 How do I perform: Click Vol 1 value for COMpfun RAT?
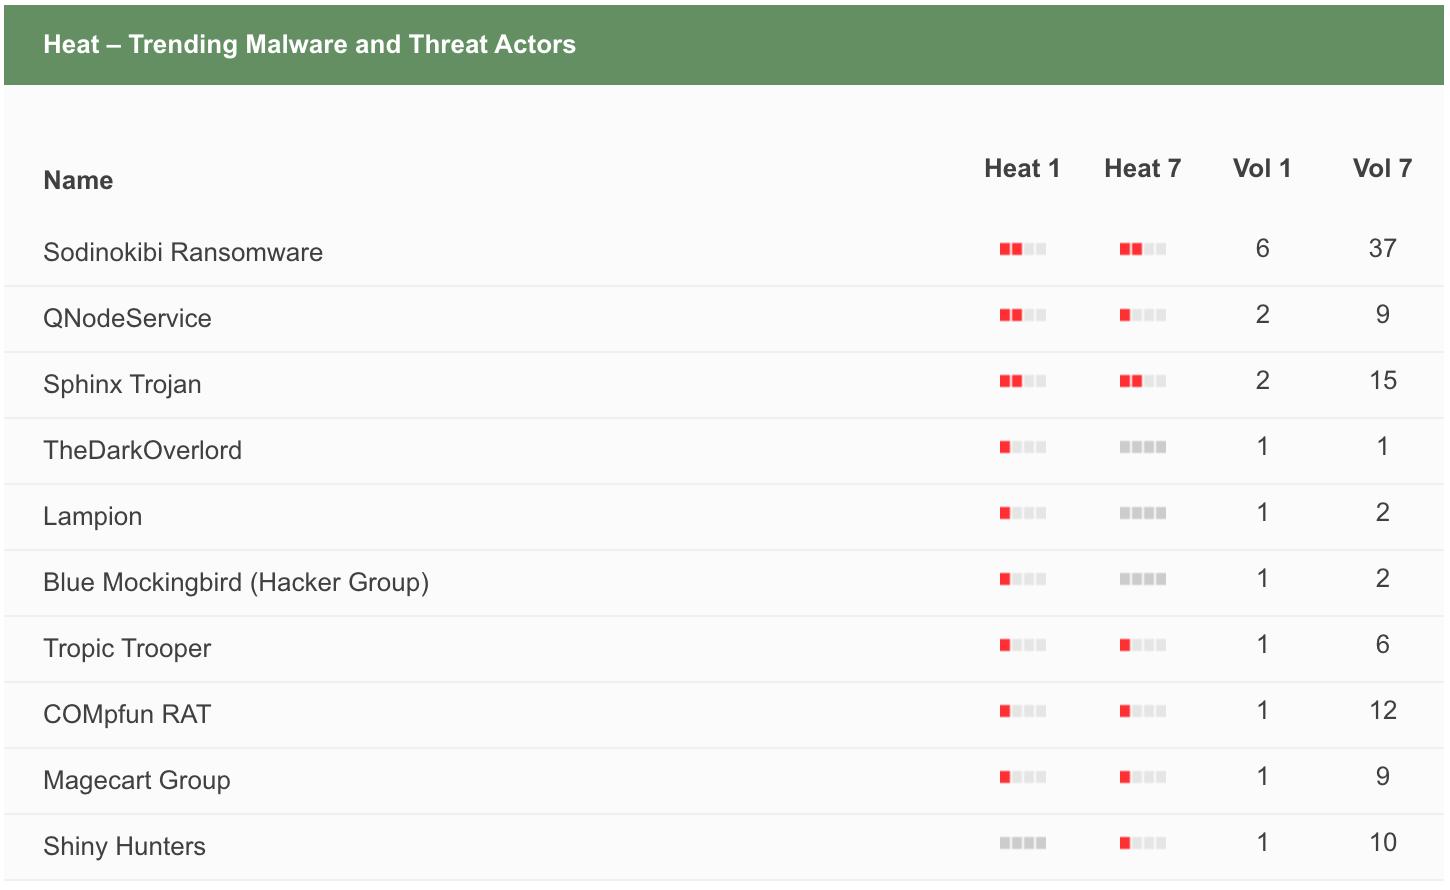pos(1262,710)
